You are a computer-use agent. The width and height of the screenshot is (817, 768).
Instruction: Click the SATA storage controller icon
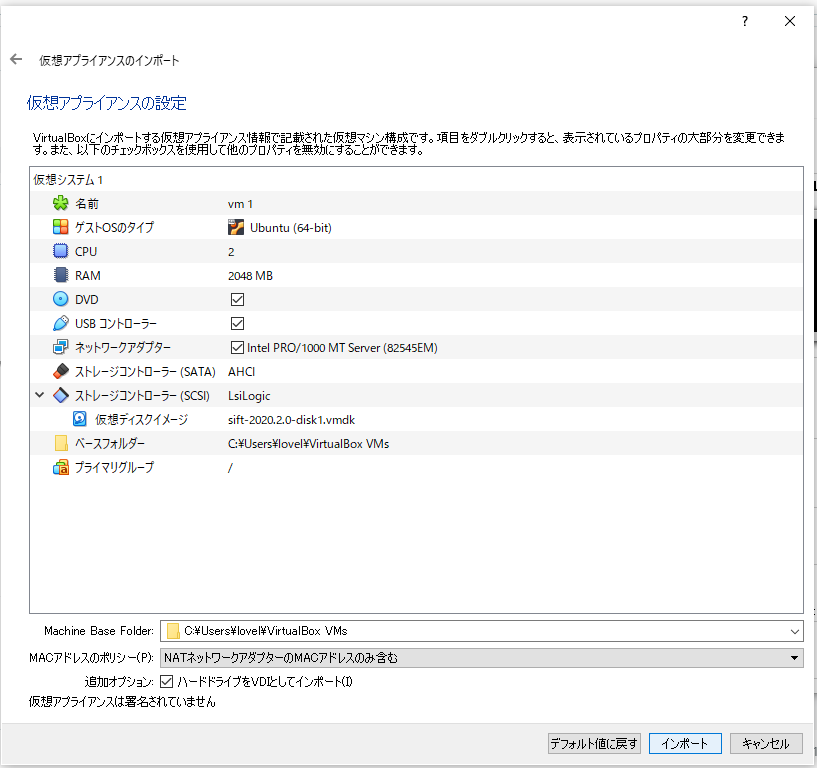[x=60, y=371]
